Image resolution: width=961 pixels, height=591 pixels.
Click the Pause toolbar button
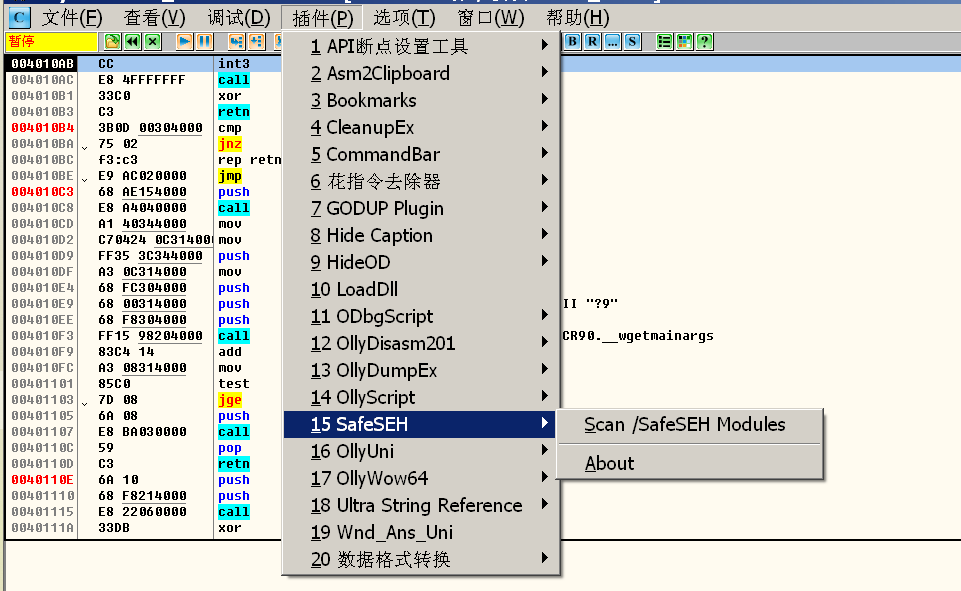204,41
